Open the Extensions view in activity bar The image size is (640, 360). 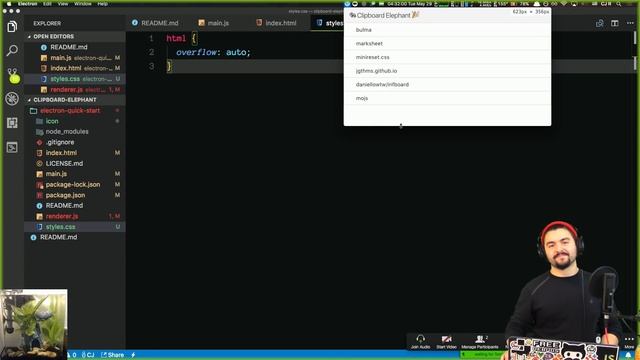tap(12, 123)
